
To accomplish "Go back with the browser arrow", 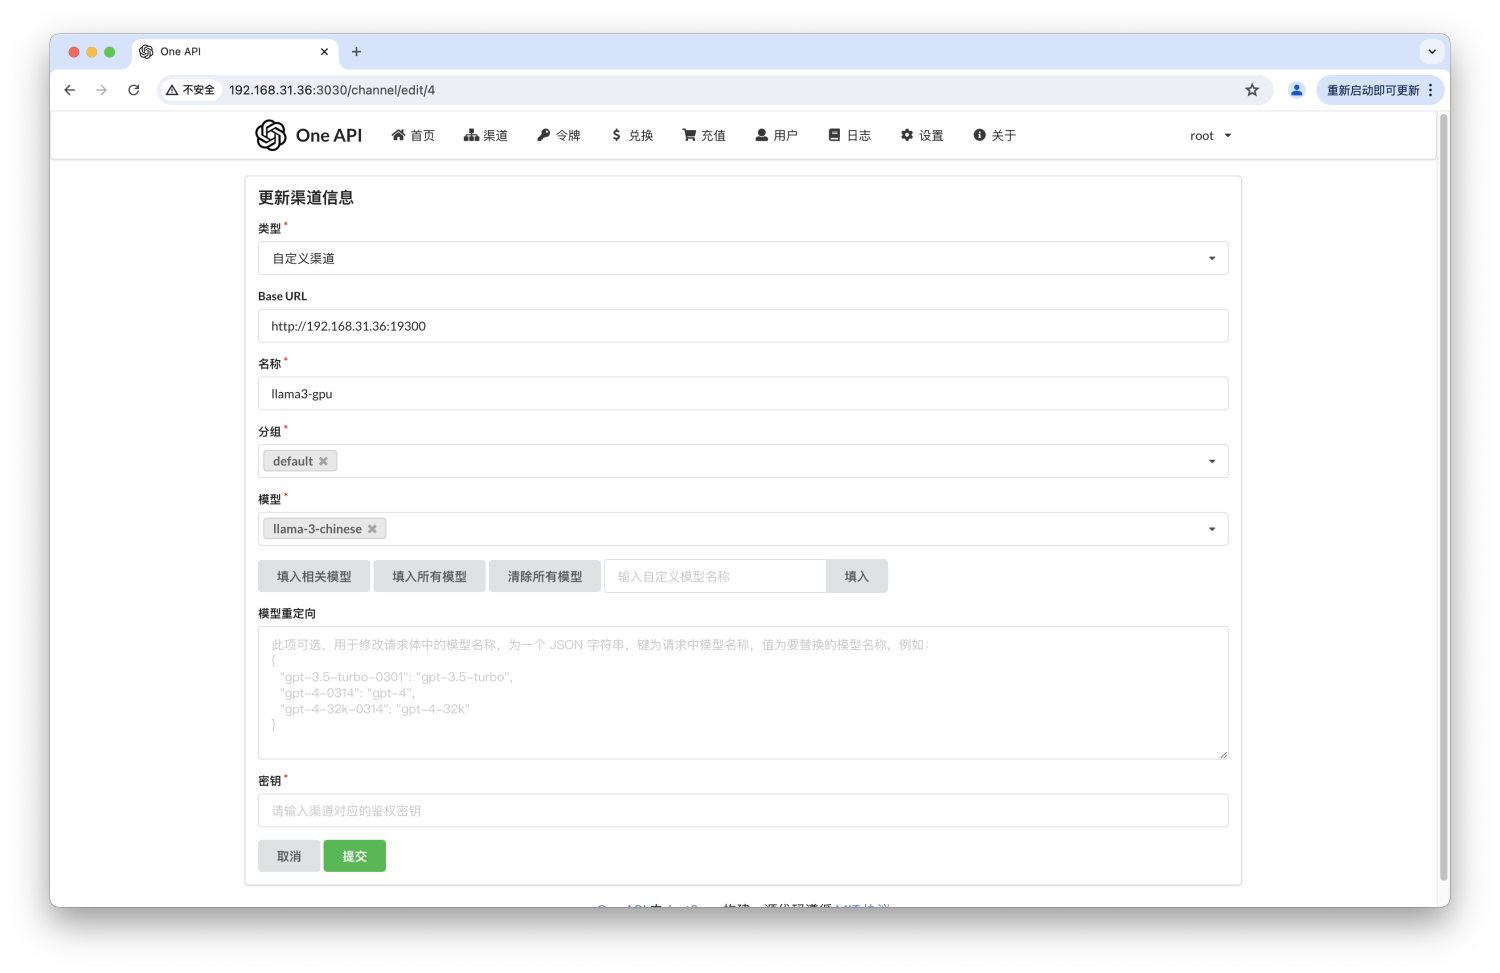I will 69,90.
